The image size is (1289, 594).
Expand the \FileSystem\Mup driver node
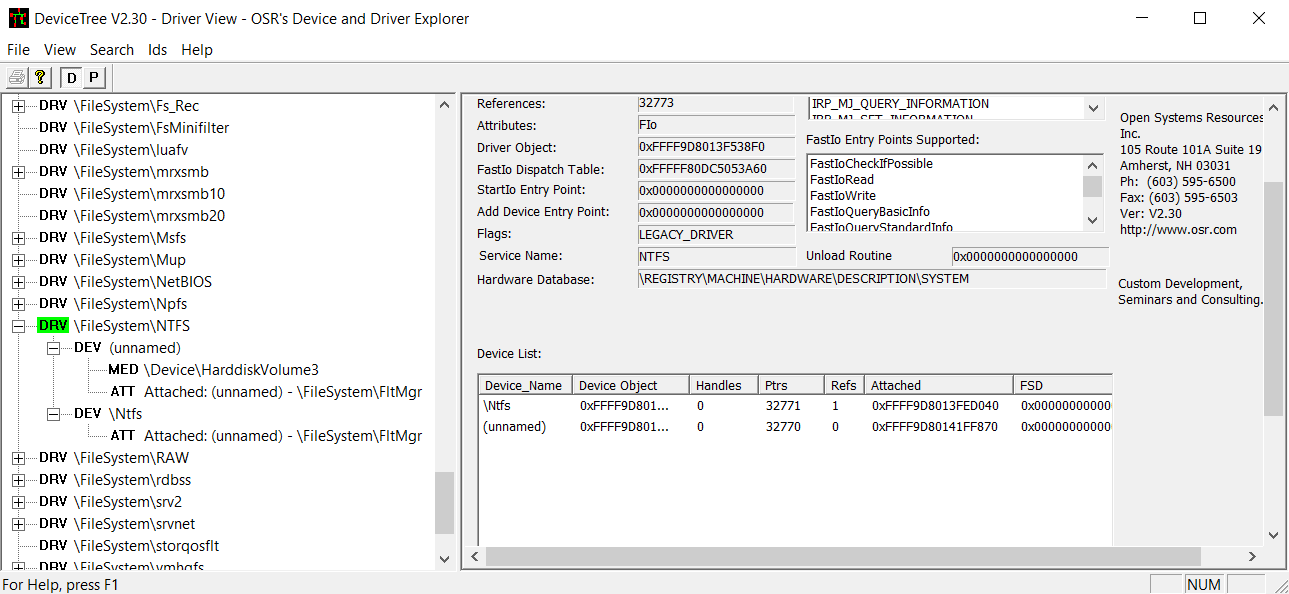[x=18, y=260]
